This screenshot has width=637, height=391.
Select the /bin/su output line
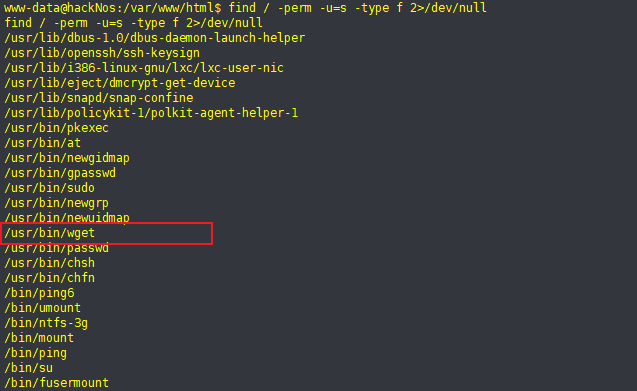coord(28,368)
